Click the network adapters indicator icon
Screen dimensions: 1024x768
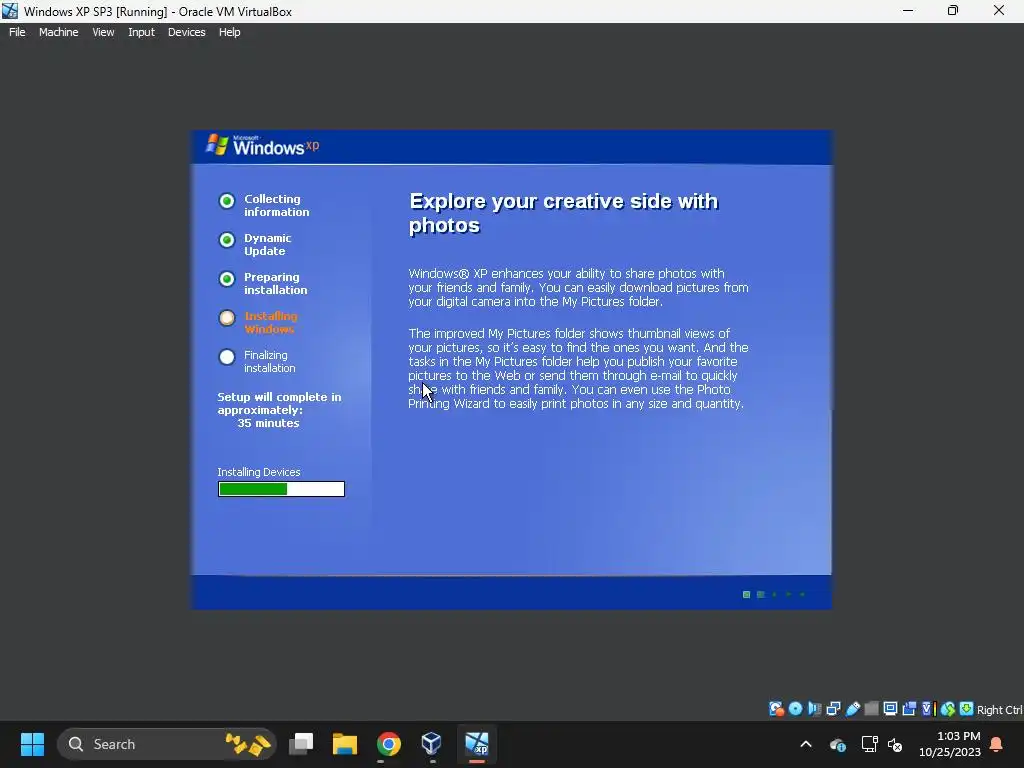[x=833, y=709]
